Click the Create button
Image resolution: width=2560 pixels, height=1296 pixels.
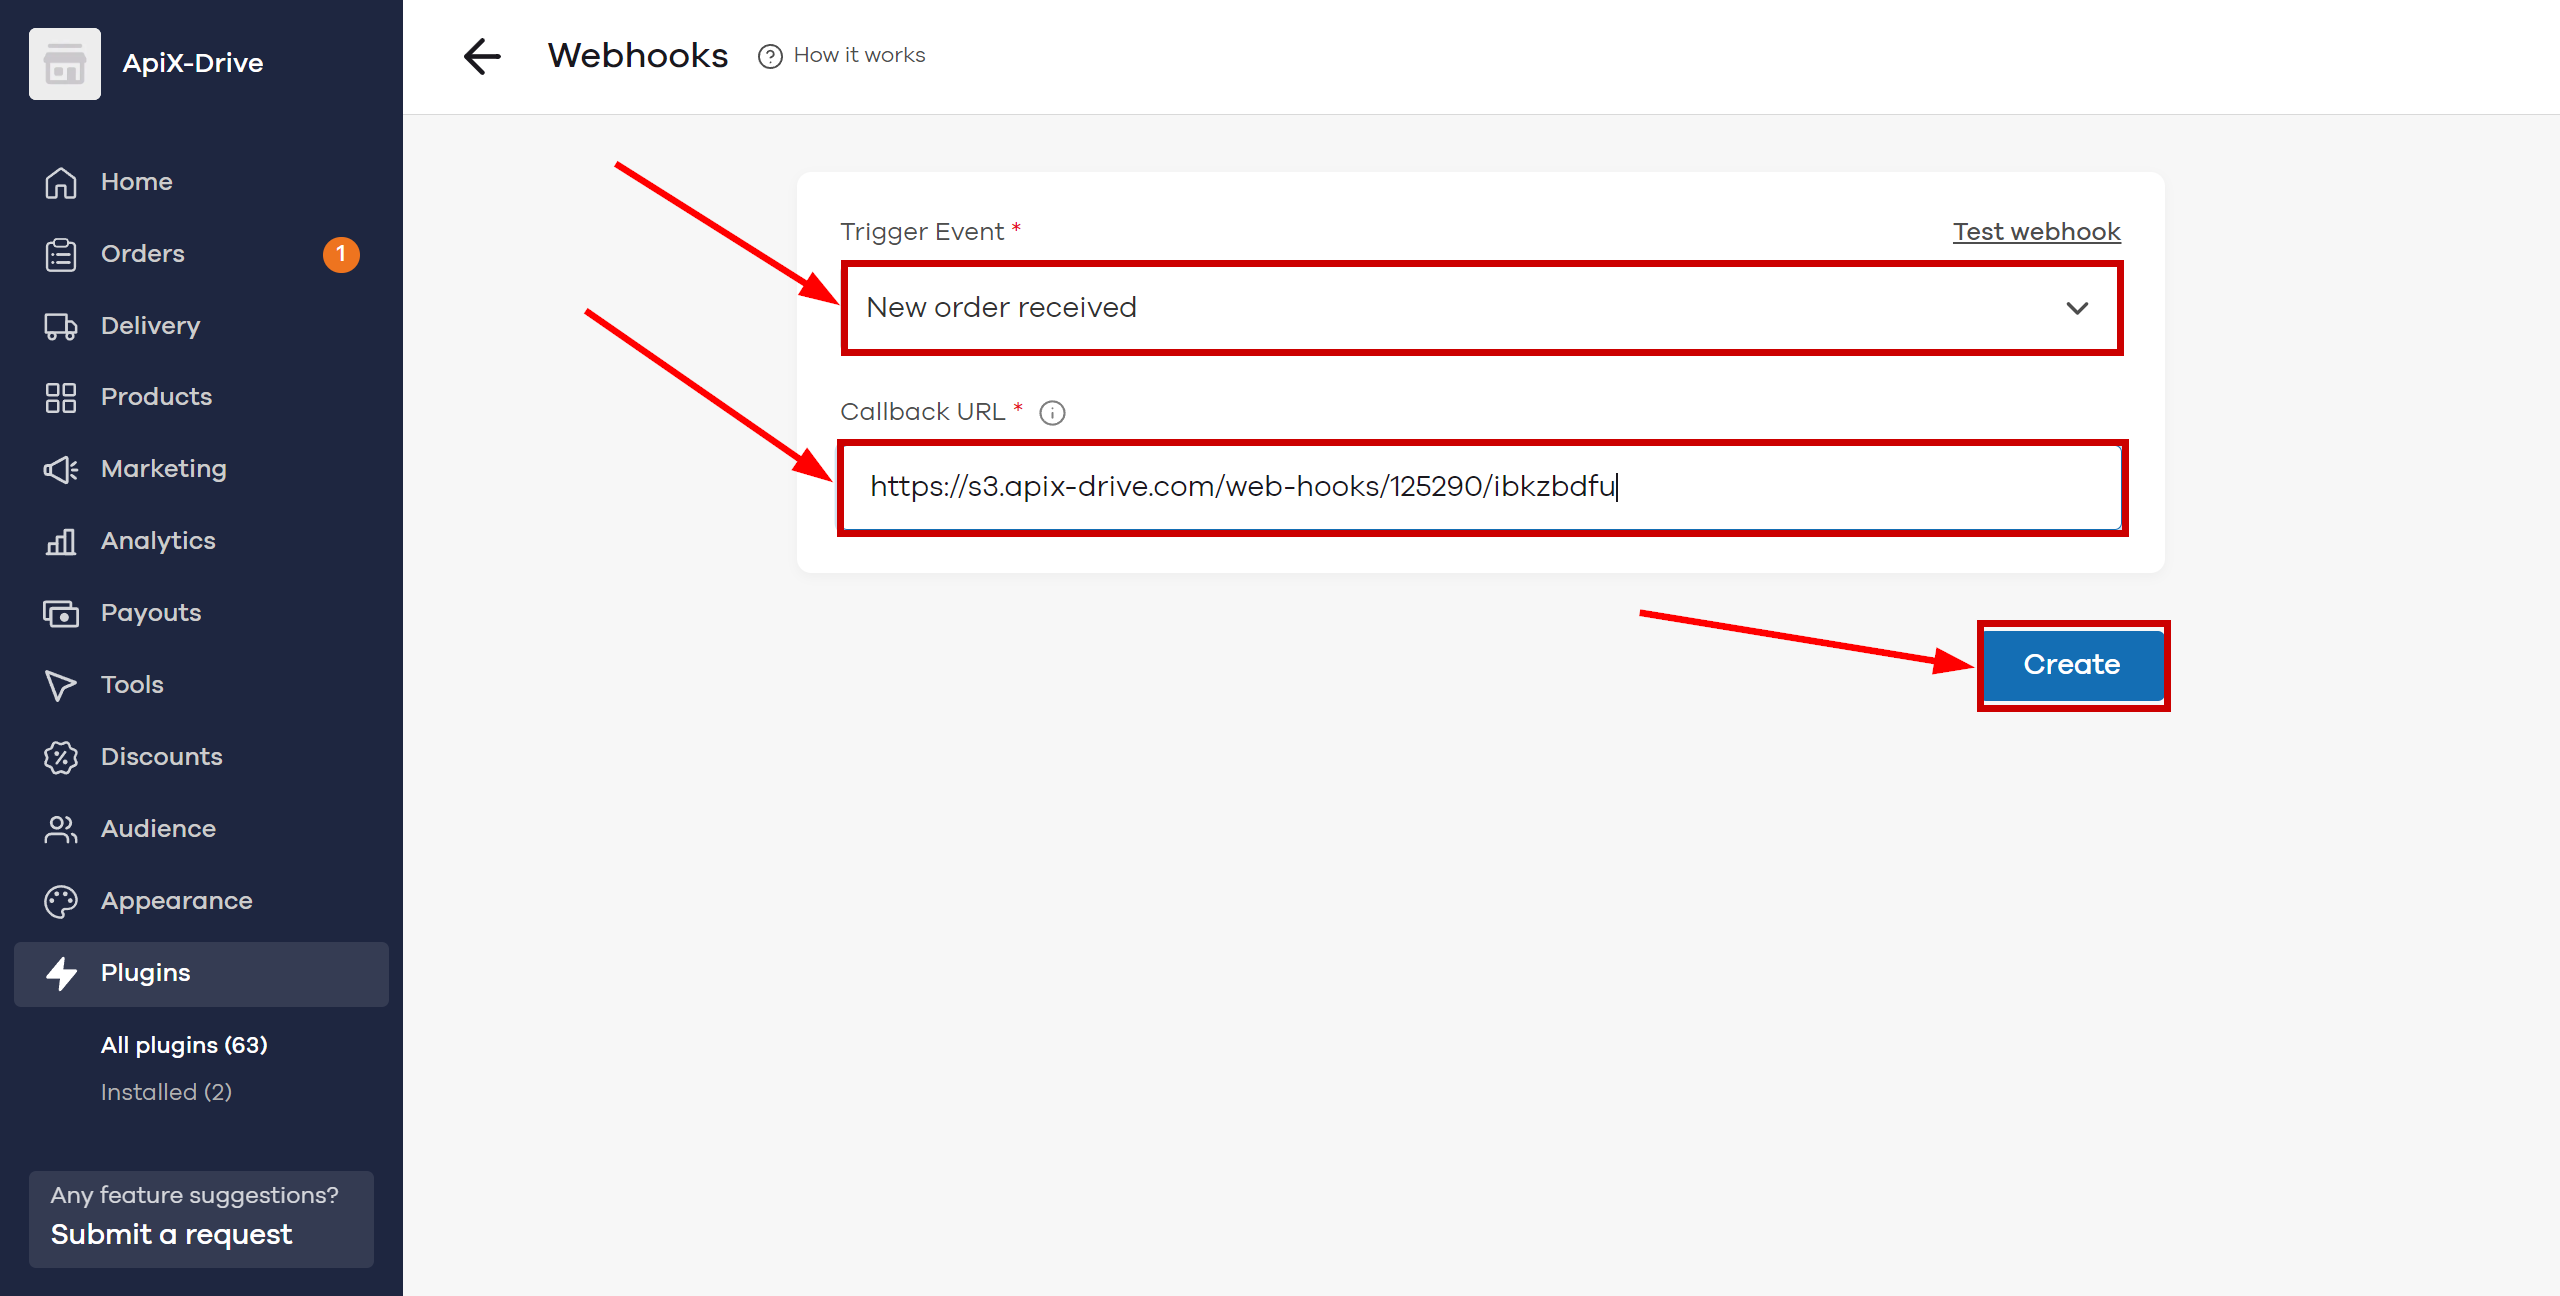[x=2073, y=665]
